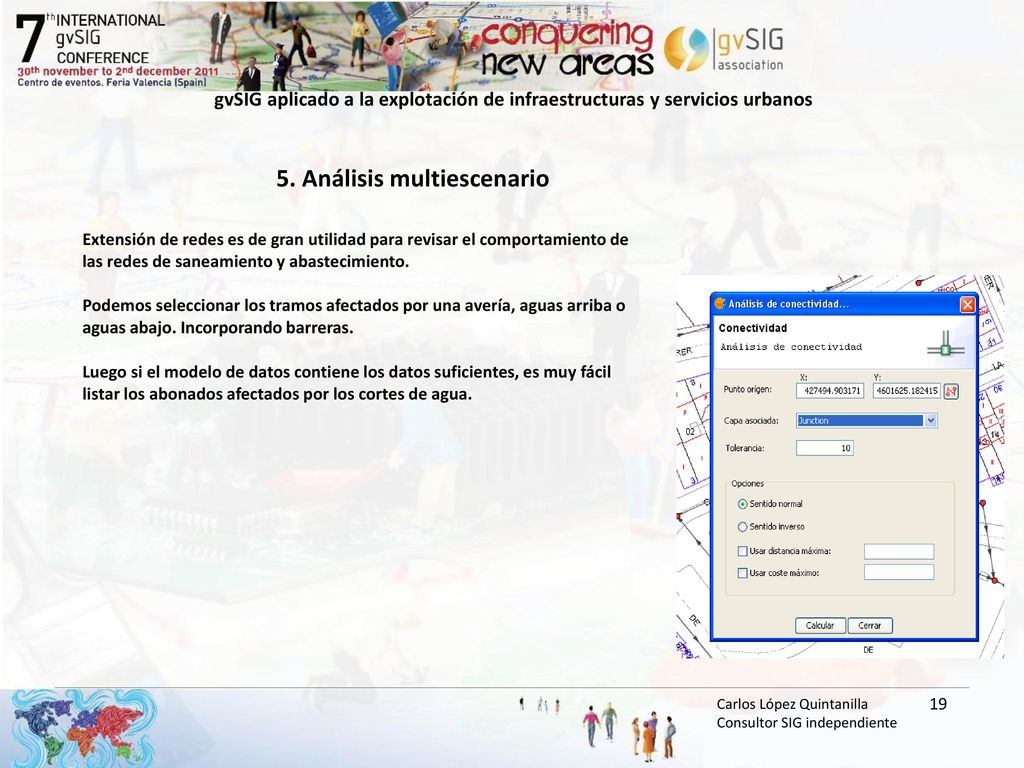This screenshot has height=768, width=1024.
Task: Click the 'Punto origen:' label
Action: [747, 389]
